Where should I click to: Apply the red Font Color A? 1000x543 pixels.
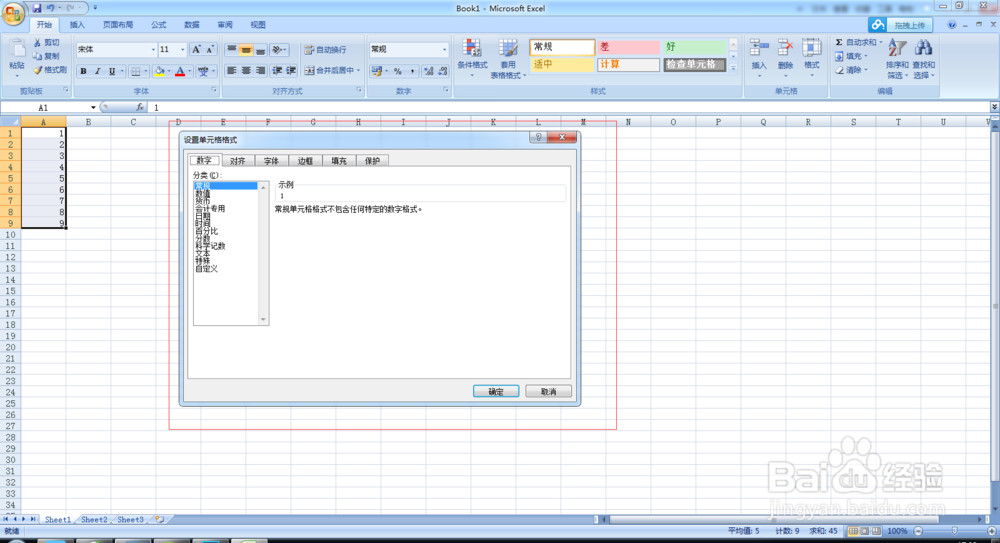click(x=180, y=71)
